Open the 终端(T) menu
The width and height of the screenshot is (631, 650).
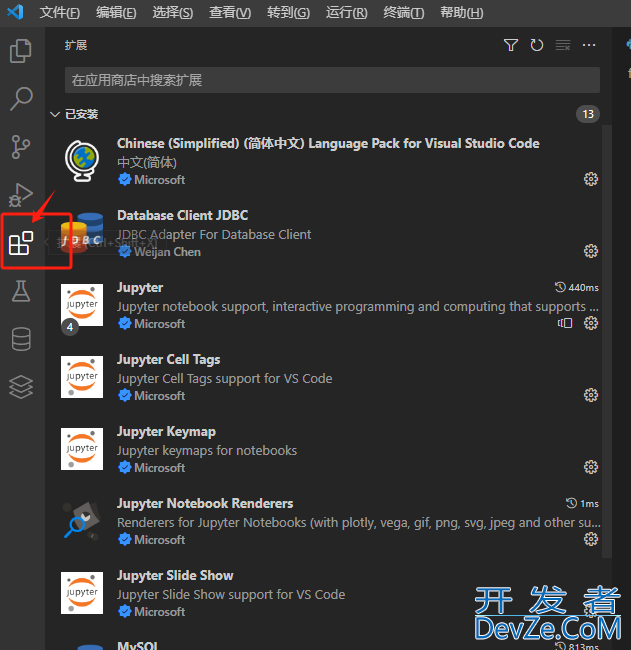pos(403,13)
